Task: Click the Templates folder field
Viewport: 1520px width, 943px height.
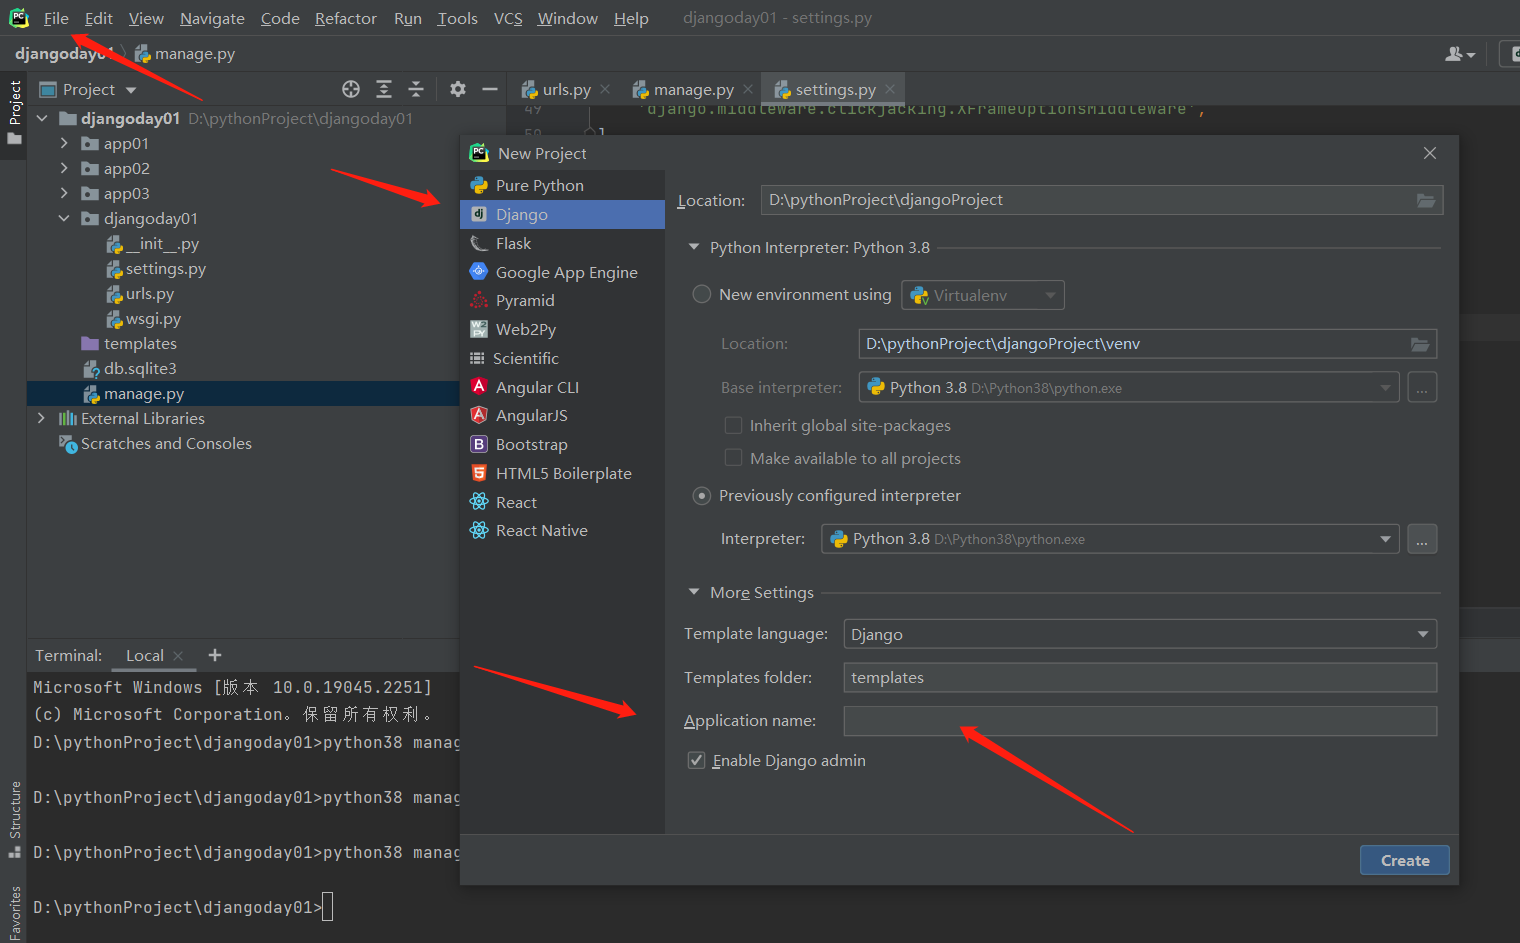Action: (x=1140, y=678)
